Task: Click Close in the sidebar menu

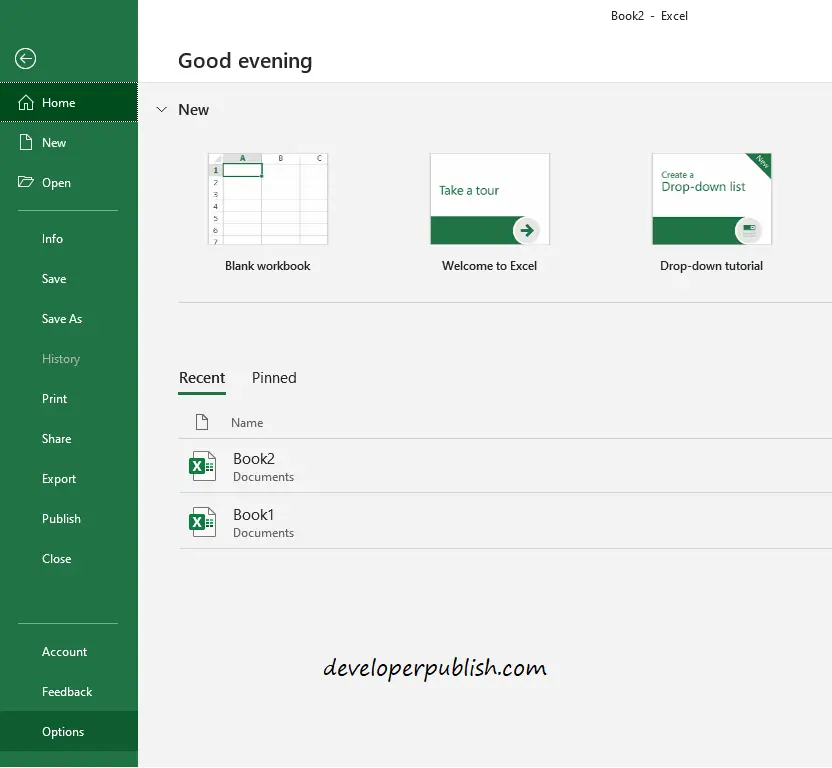Action: 69,558
